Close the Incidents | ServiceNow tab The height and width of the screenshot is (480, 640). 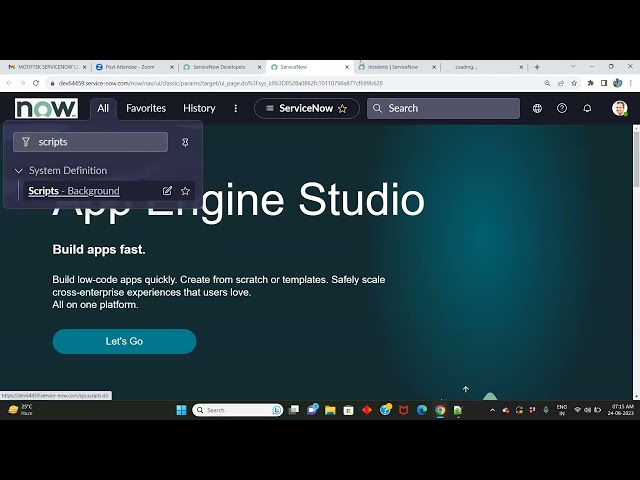434,67
